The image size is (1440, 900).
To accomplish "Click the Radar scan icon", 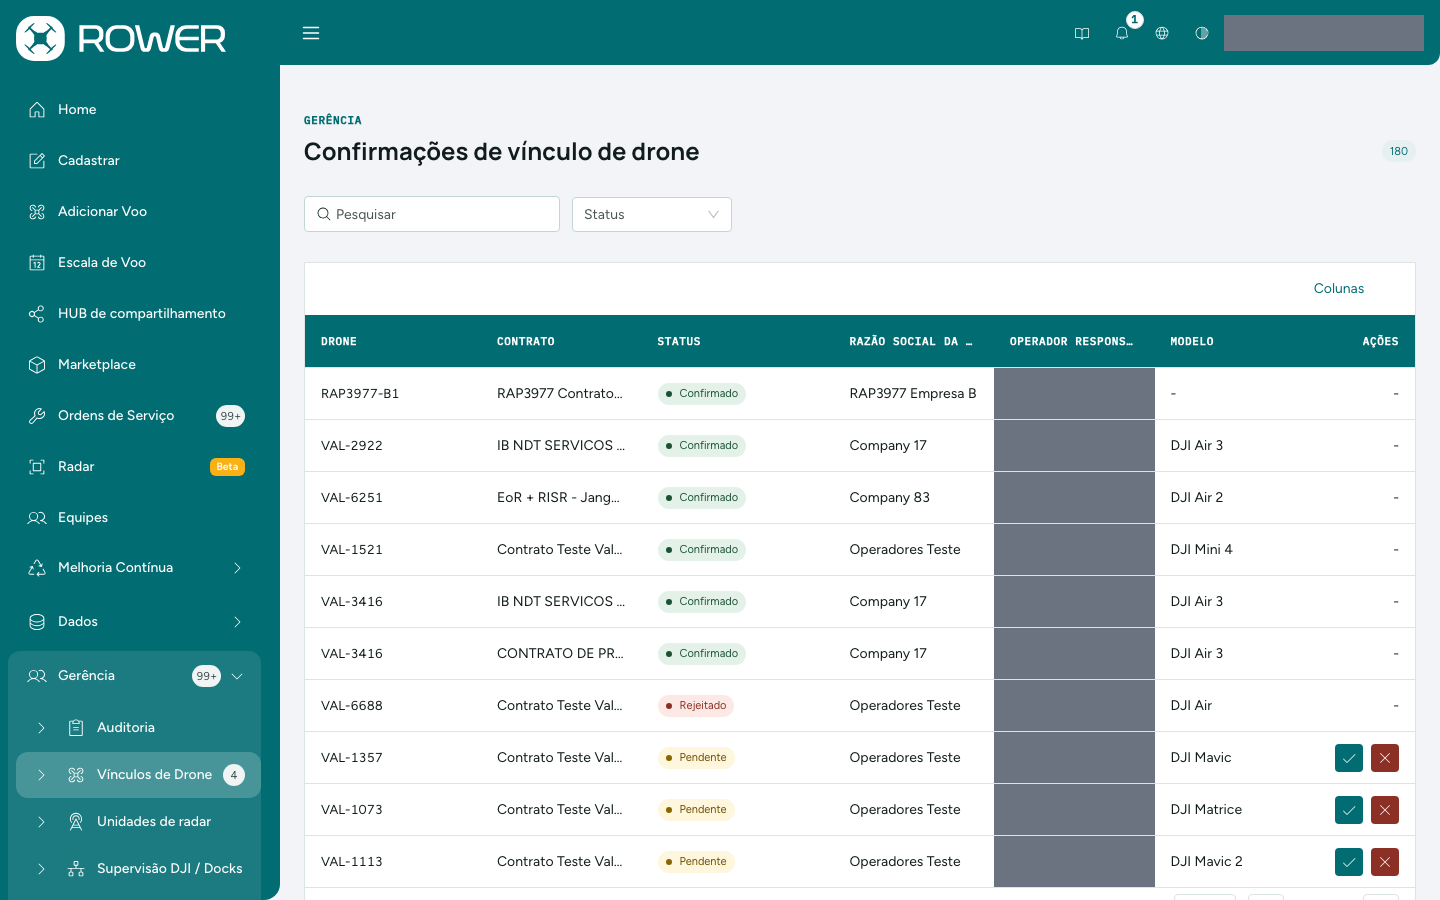I will [x=37, y=466].
